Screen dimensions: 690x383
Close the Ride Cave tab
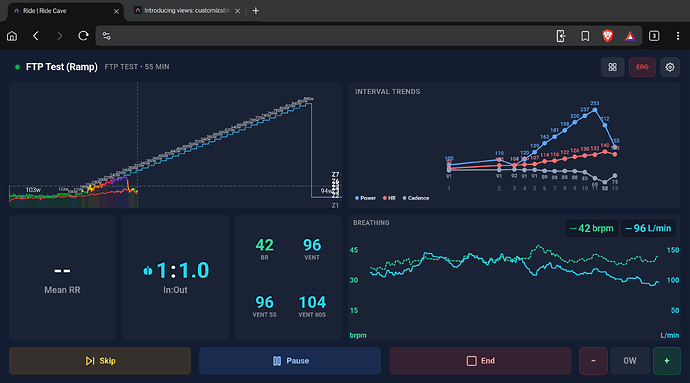pyautogui.click(x=116, y=11)
